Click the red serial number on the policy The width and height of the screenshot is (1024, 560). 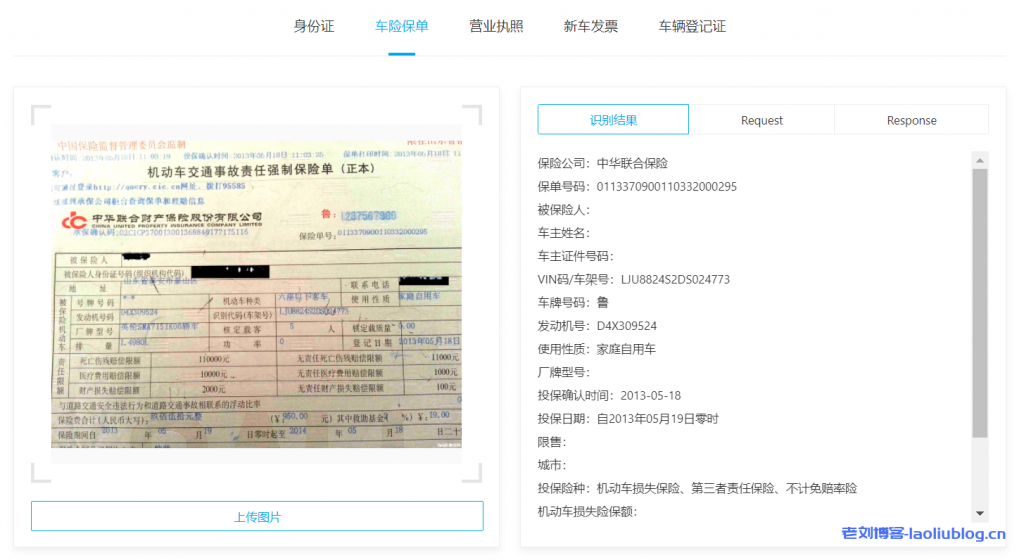[367, 215]
